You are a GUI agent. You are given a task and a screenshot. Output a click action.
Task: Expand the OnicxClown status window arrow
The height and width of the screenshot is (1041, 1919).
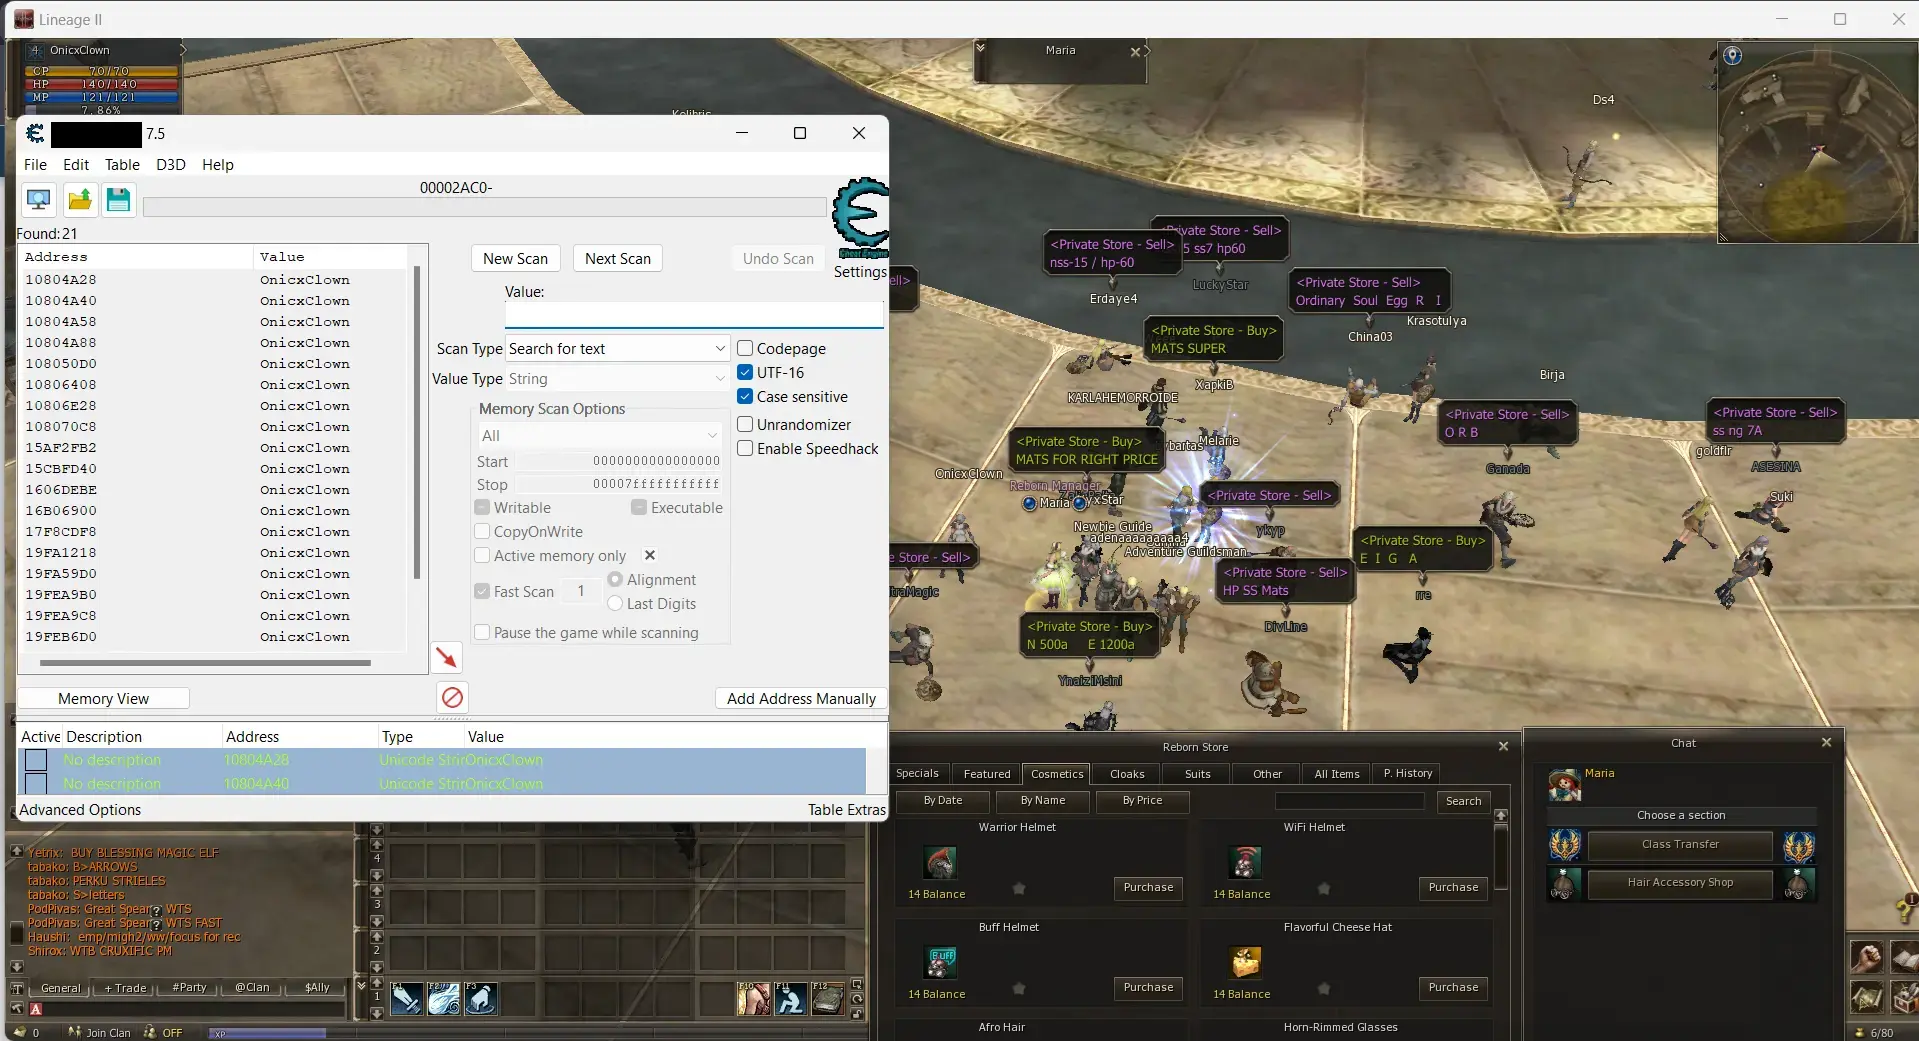pyautogui.click(x=182, y=49)
